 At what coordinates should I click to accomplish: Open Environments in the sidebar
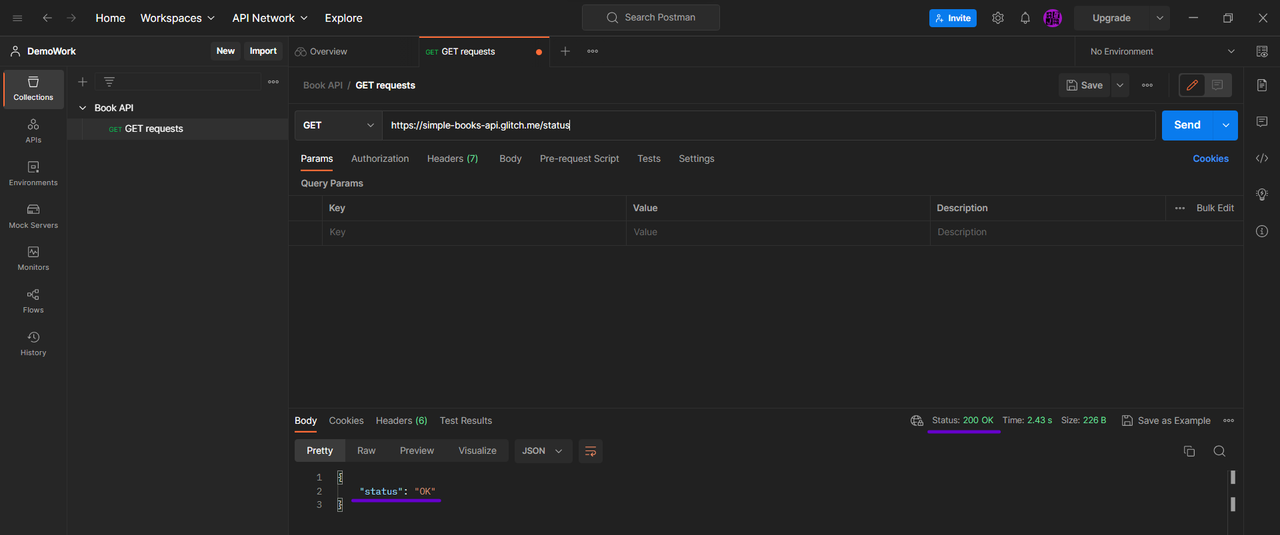[33, 174]
